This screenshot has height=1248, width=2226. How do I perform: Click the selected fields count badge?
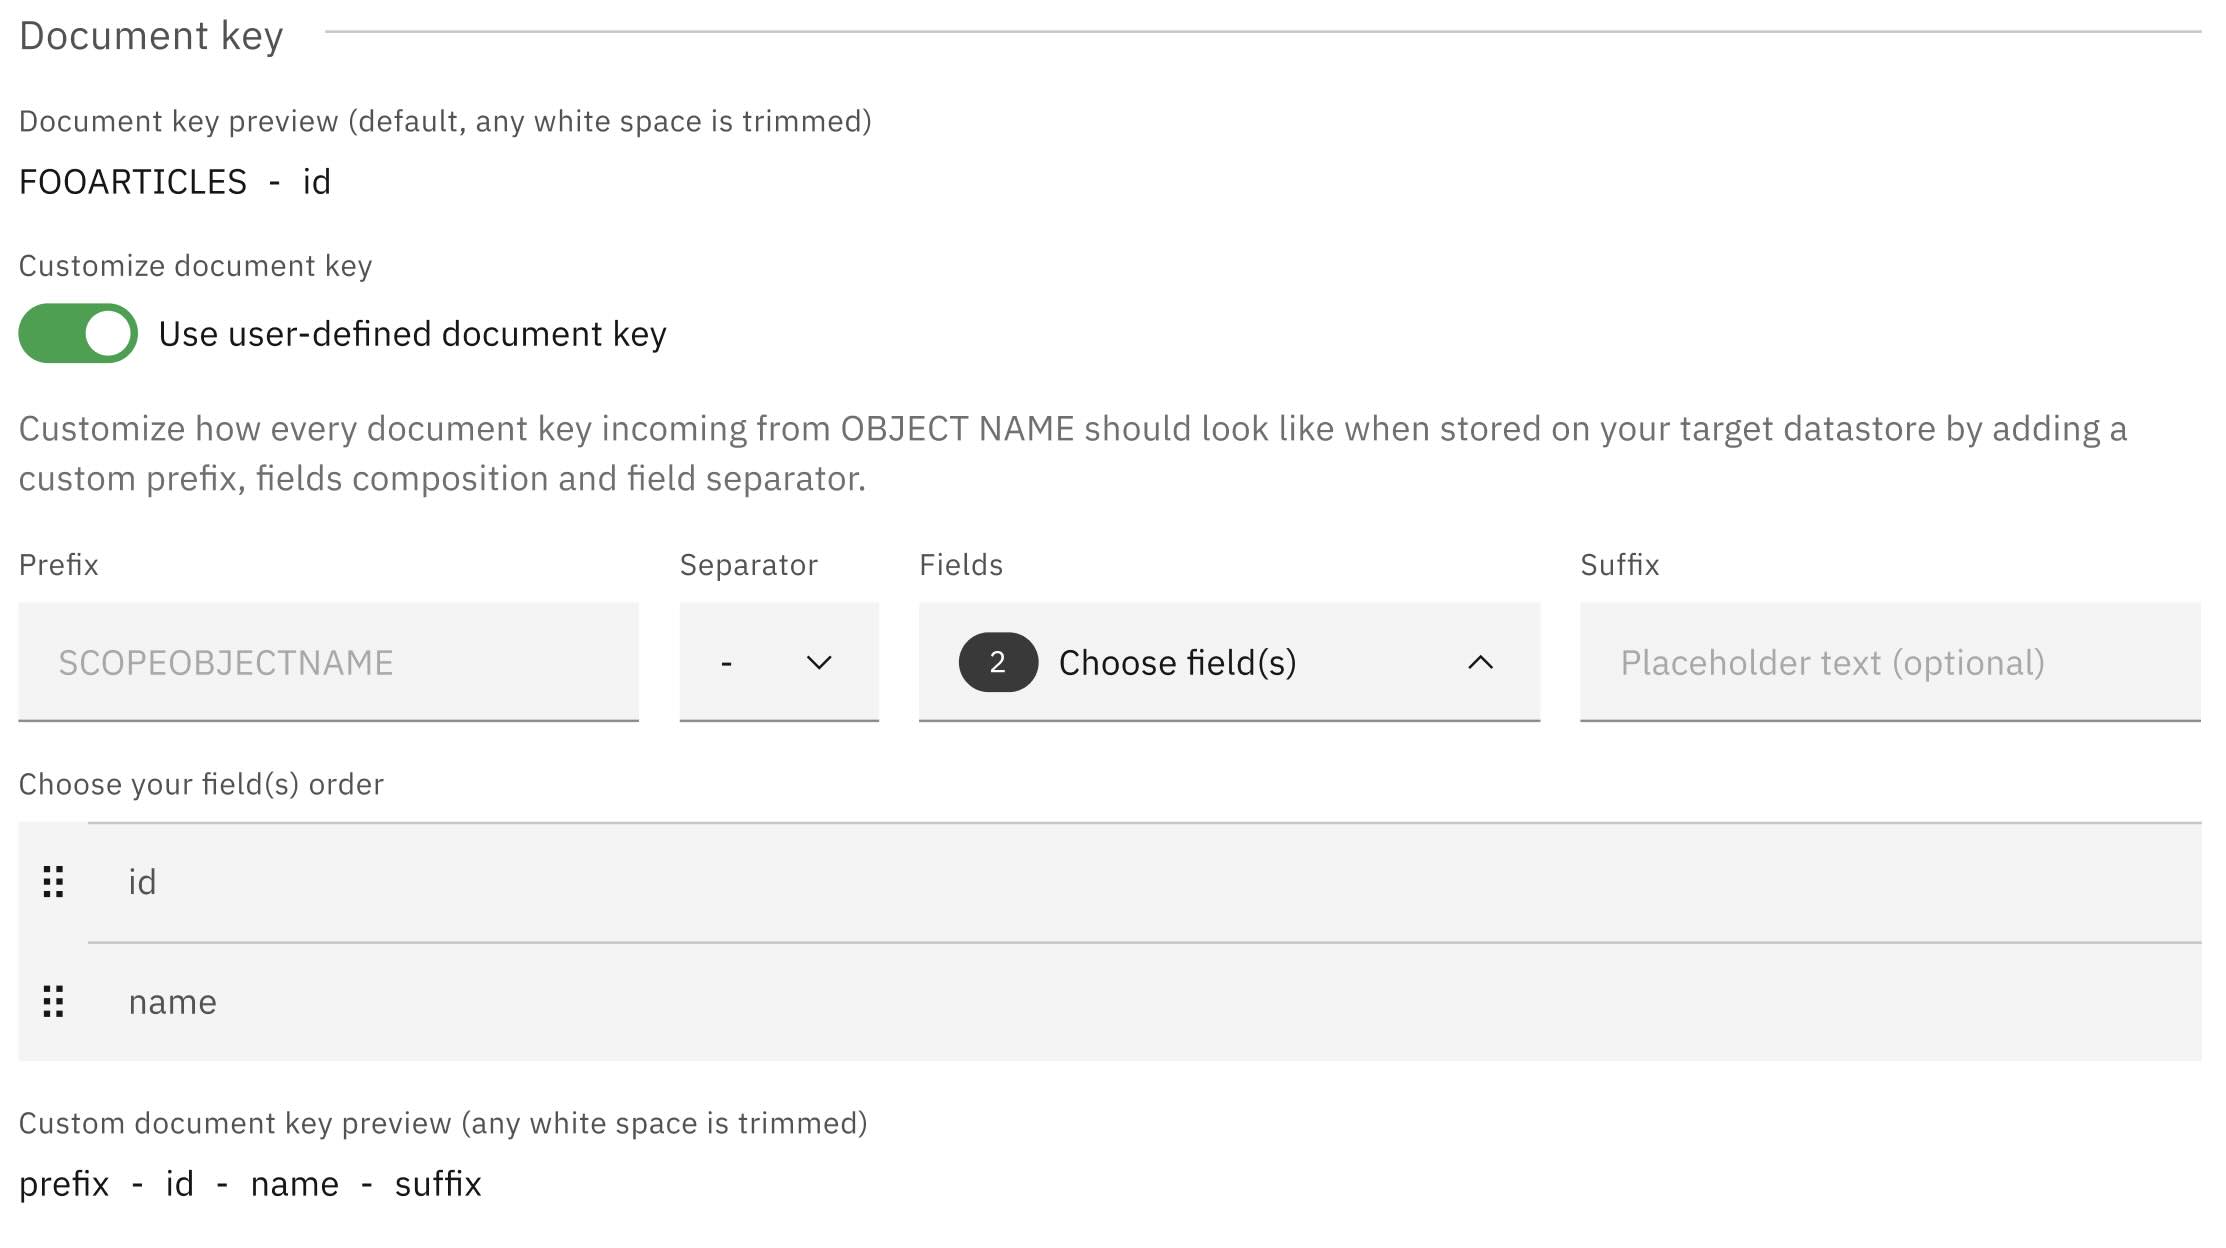[x=997, y=662]
